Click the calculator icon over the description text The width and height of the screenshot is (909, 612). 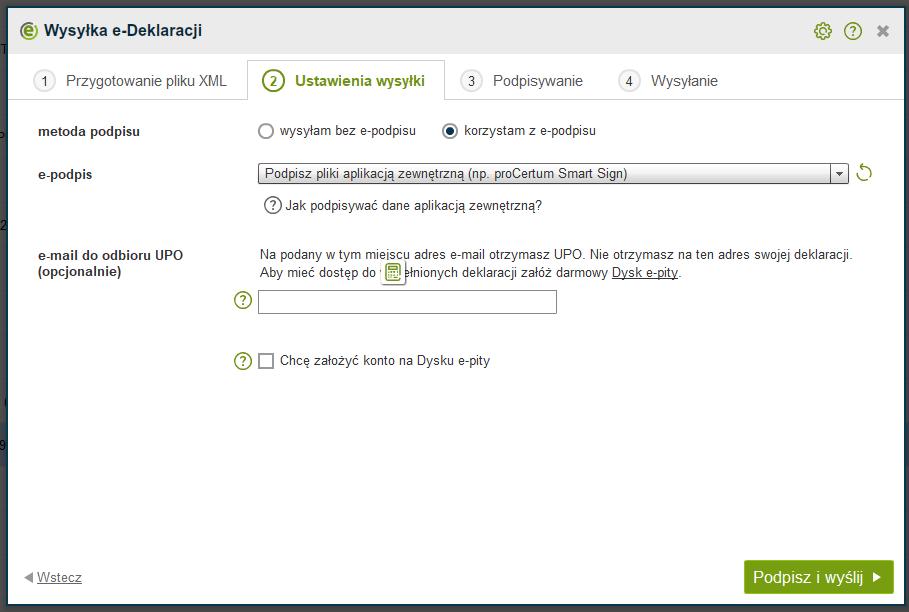click(x=393, y=273)
